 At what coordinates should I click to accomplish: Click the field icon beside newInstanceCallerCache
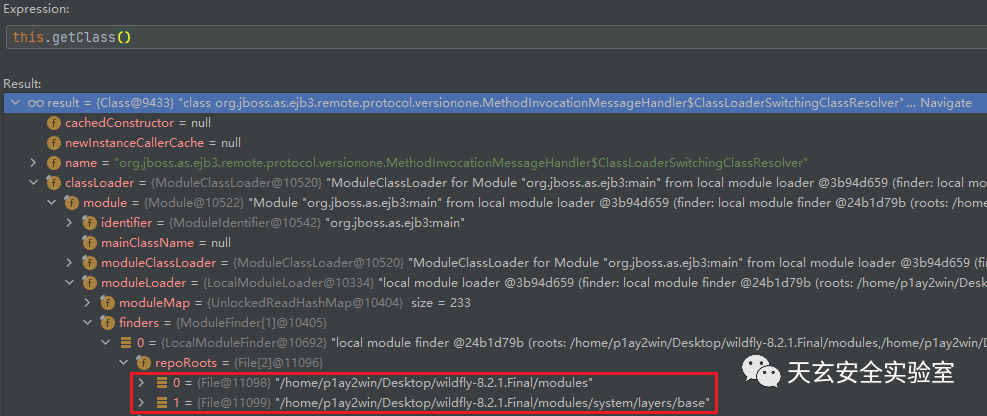(x=54, y=143)
